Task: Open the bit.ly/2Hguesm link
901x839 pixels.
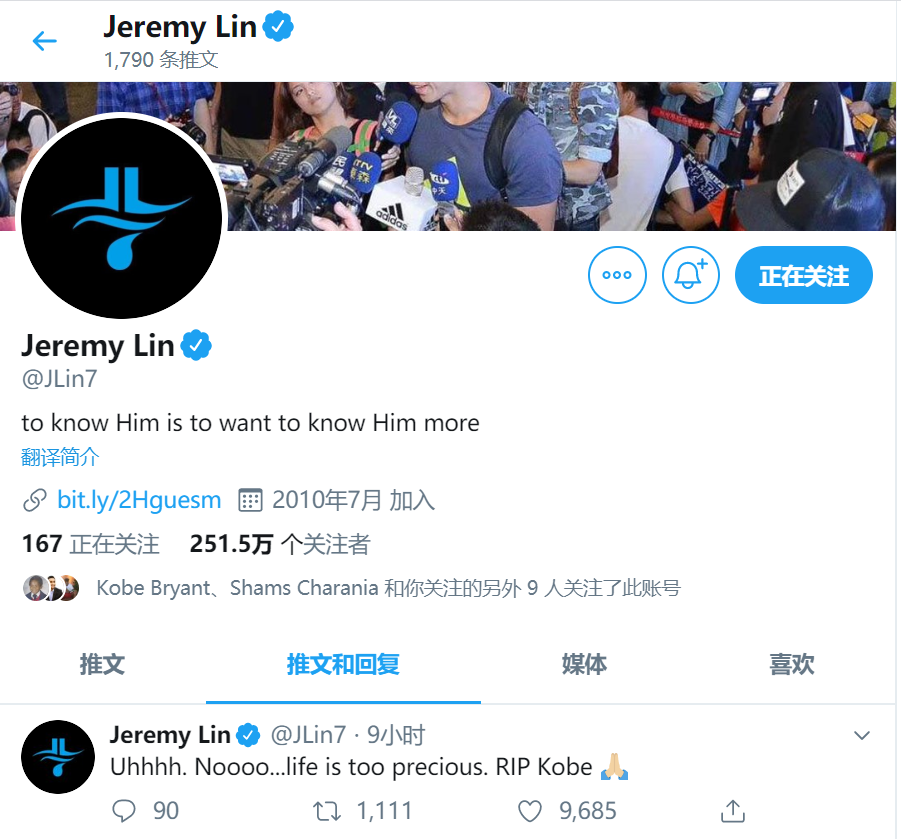Action: tap(139, 500)
